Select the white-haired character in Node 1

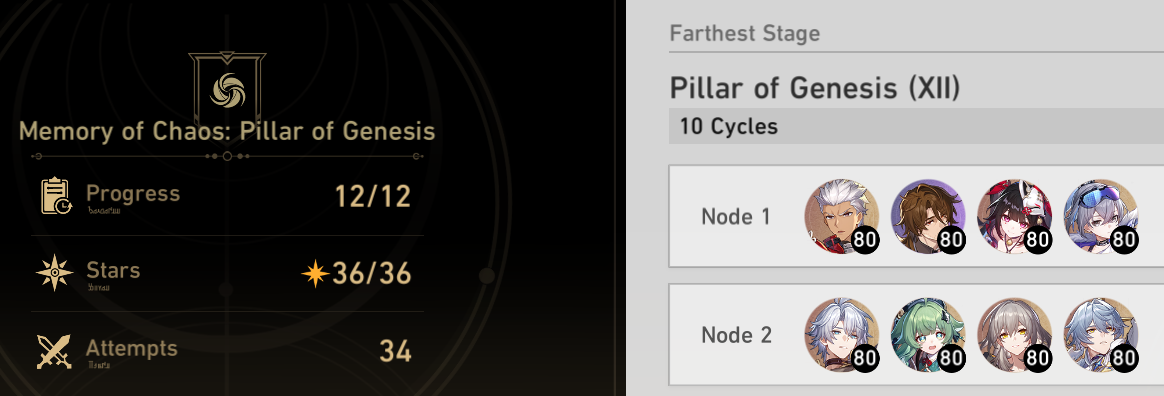point(842,216)
